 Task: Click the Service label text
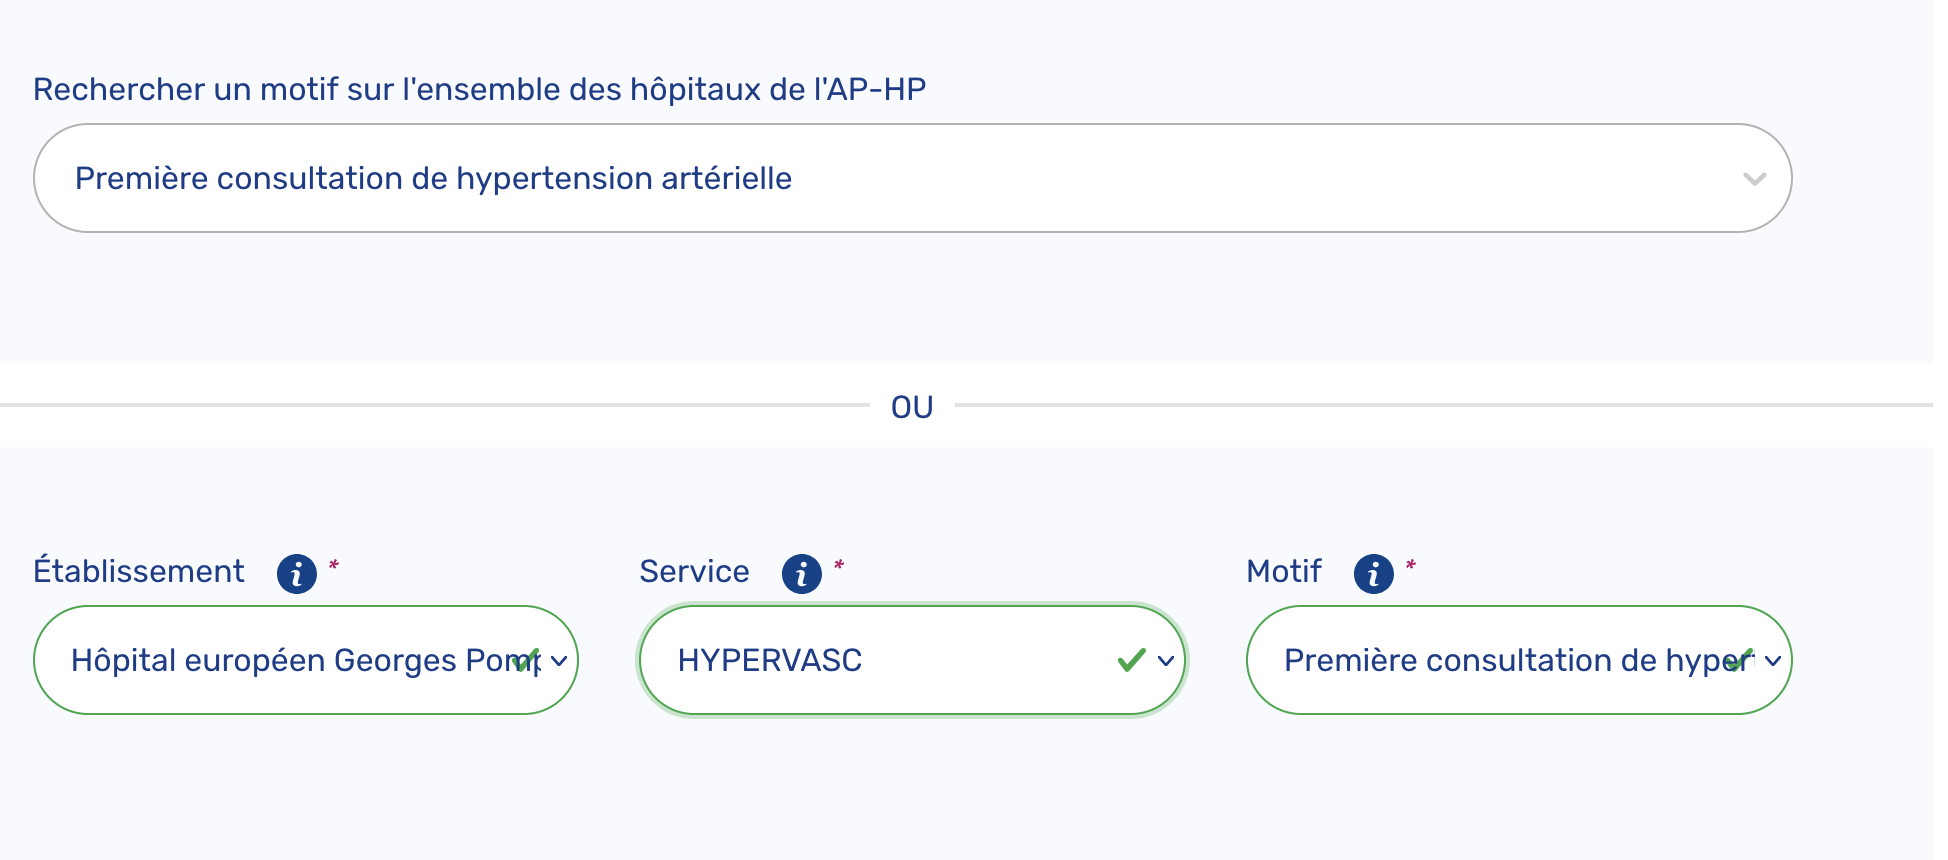695,571
